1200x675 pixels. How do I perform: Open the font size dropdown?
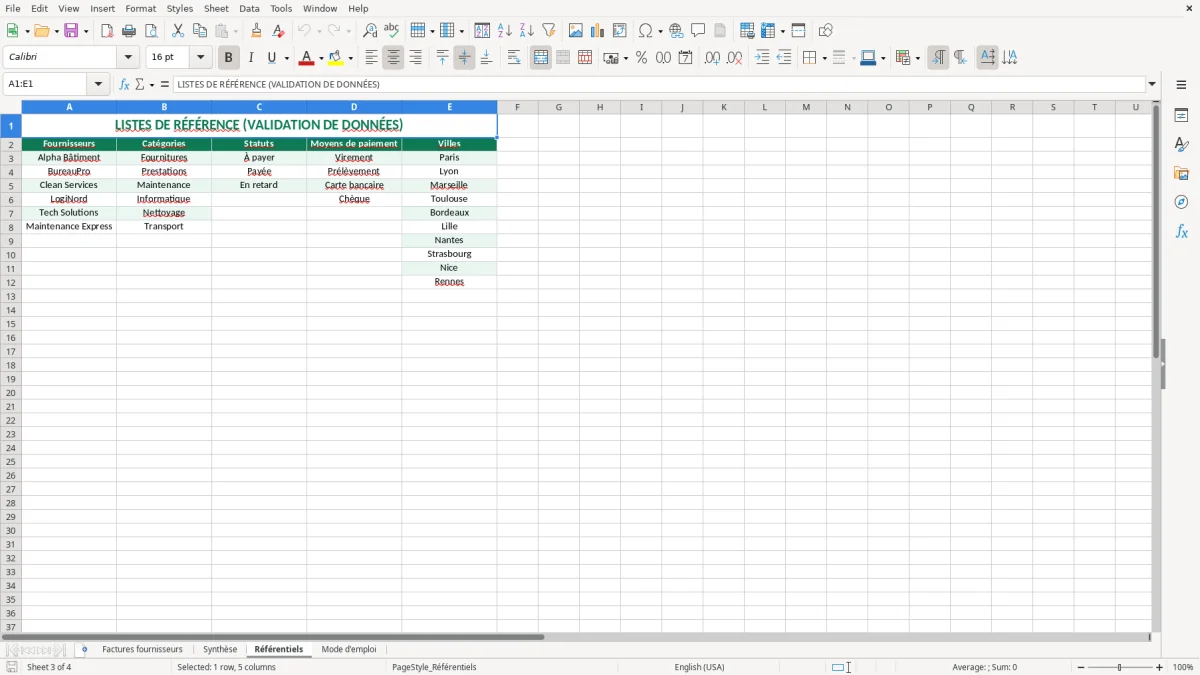pos(200,58)
